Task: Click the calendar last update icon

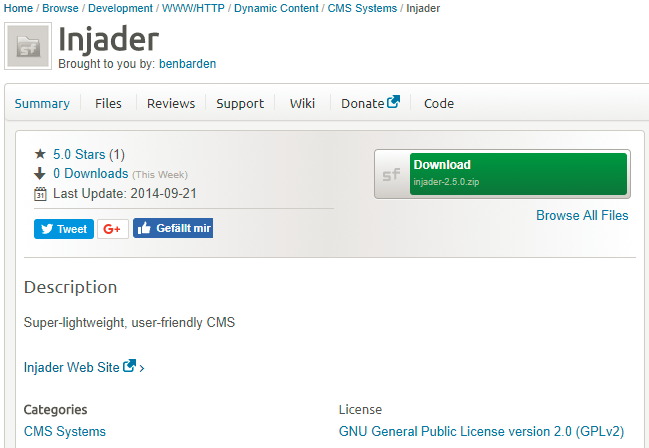Action: 40,194
